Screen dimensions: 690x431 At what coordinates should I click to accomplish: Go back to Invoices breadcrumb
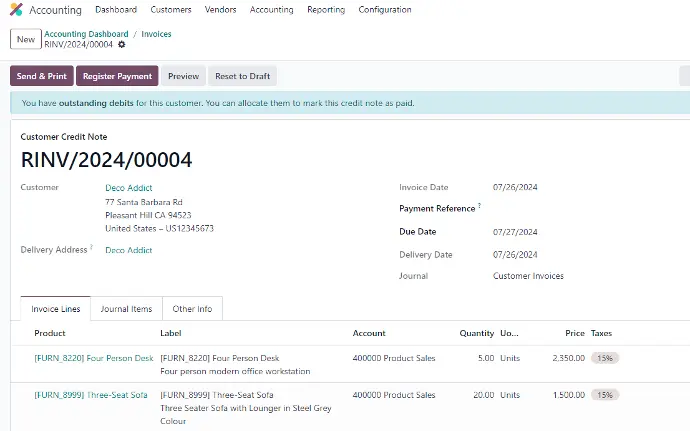pyautogui.click(x=156, y=34)
